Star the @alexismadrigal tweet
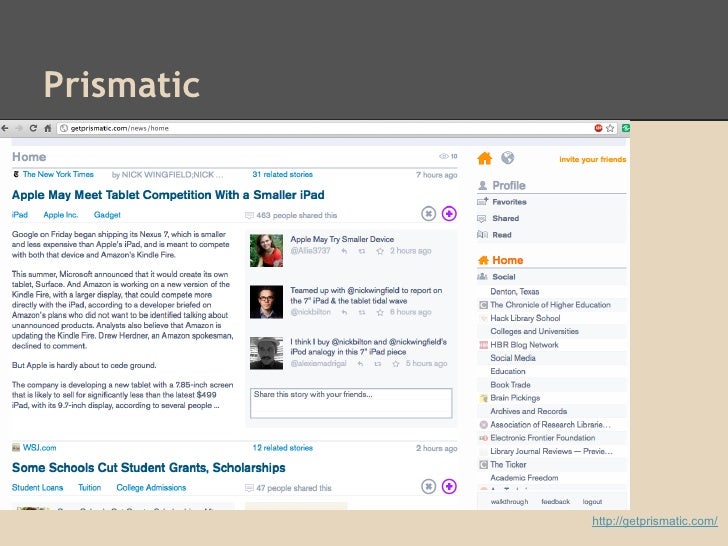Screen dimensions: 728x546 (x=396, y=364)
